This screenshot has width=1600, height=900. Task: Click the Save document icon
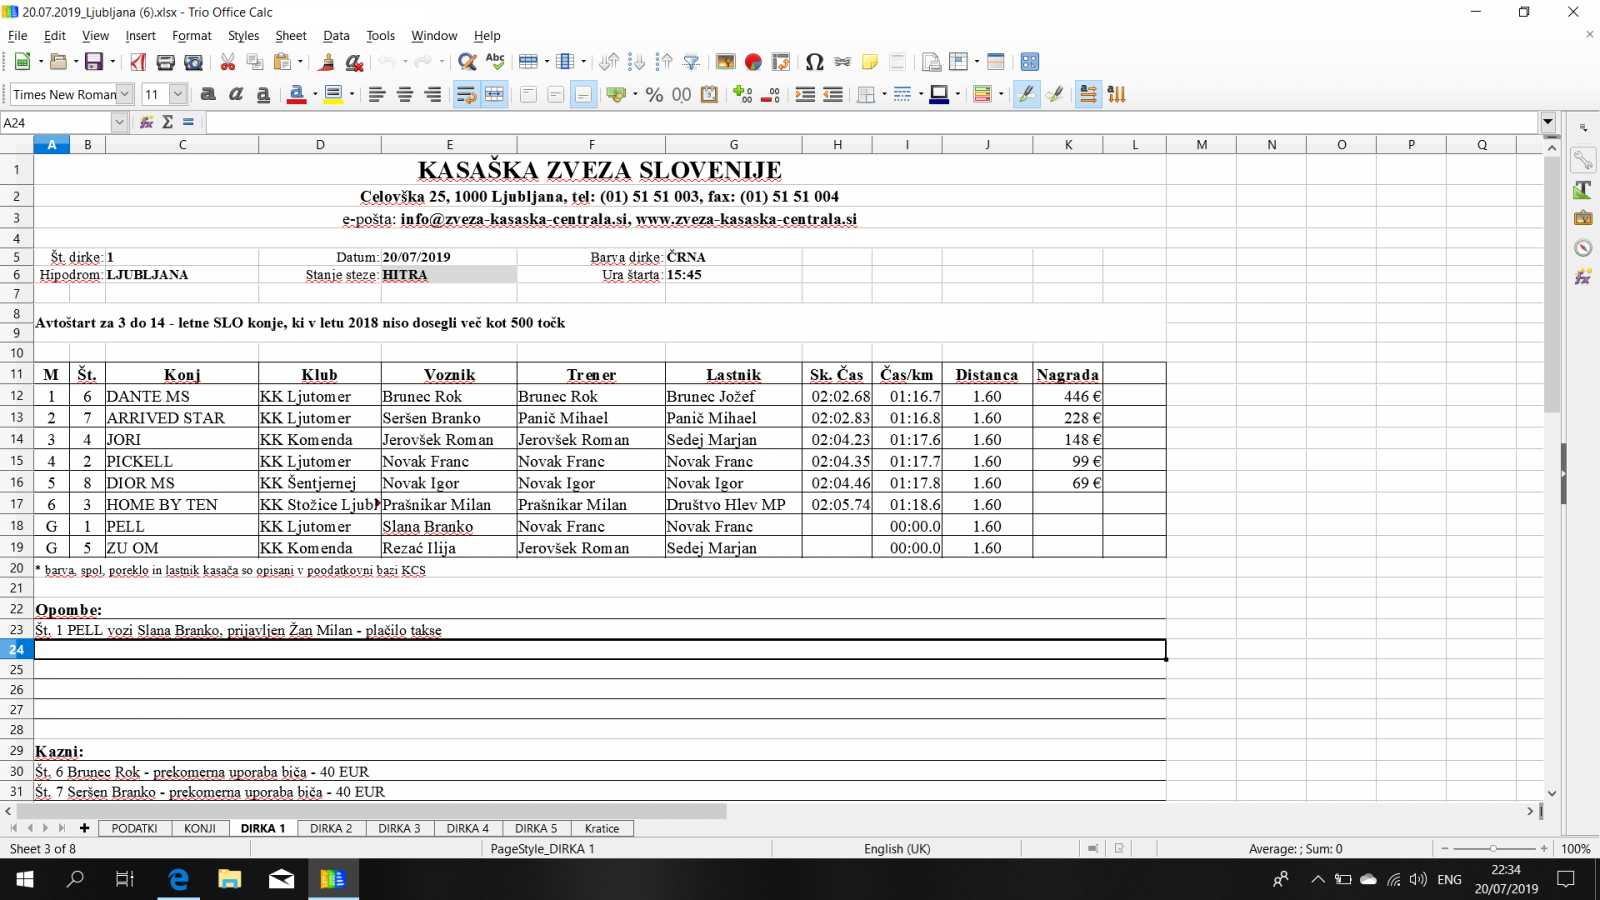94,62
